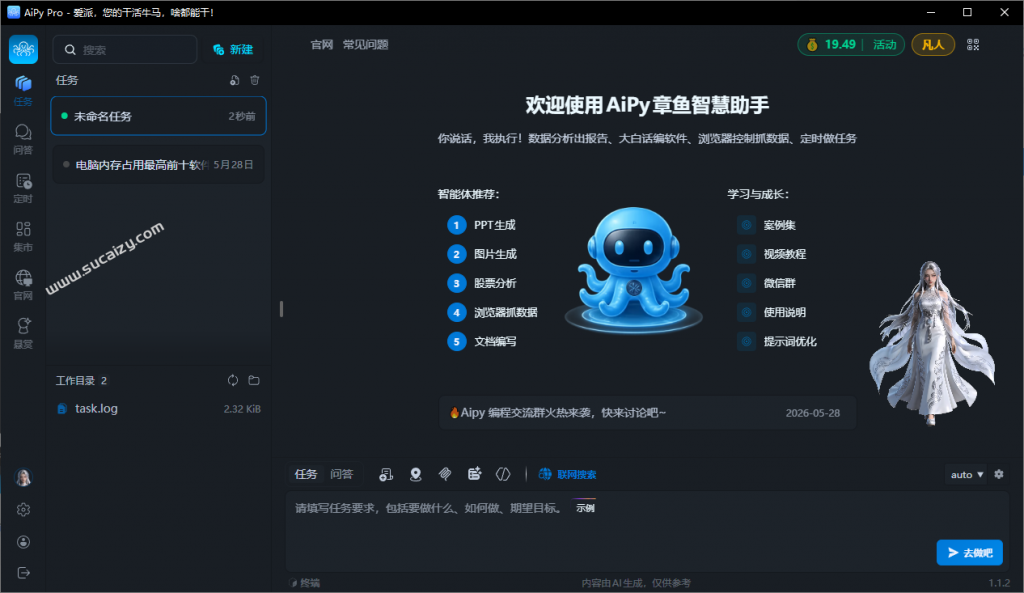Open the 官网 link in top bar

(321, 44)
